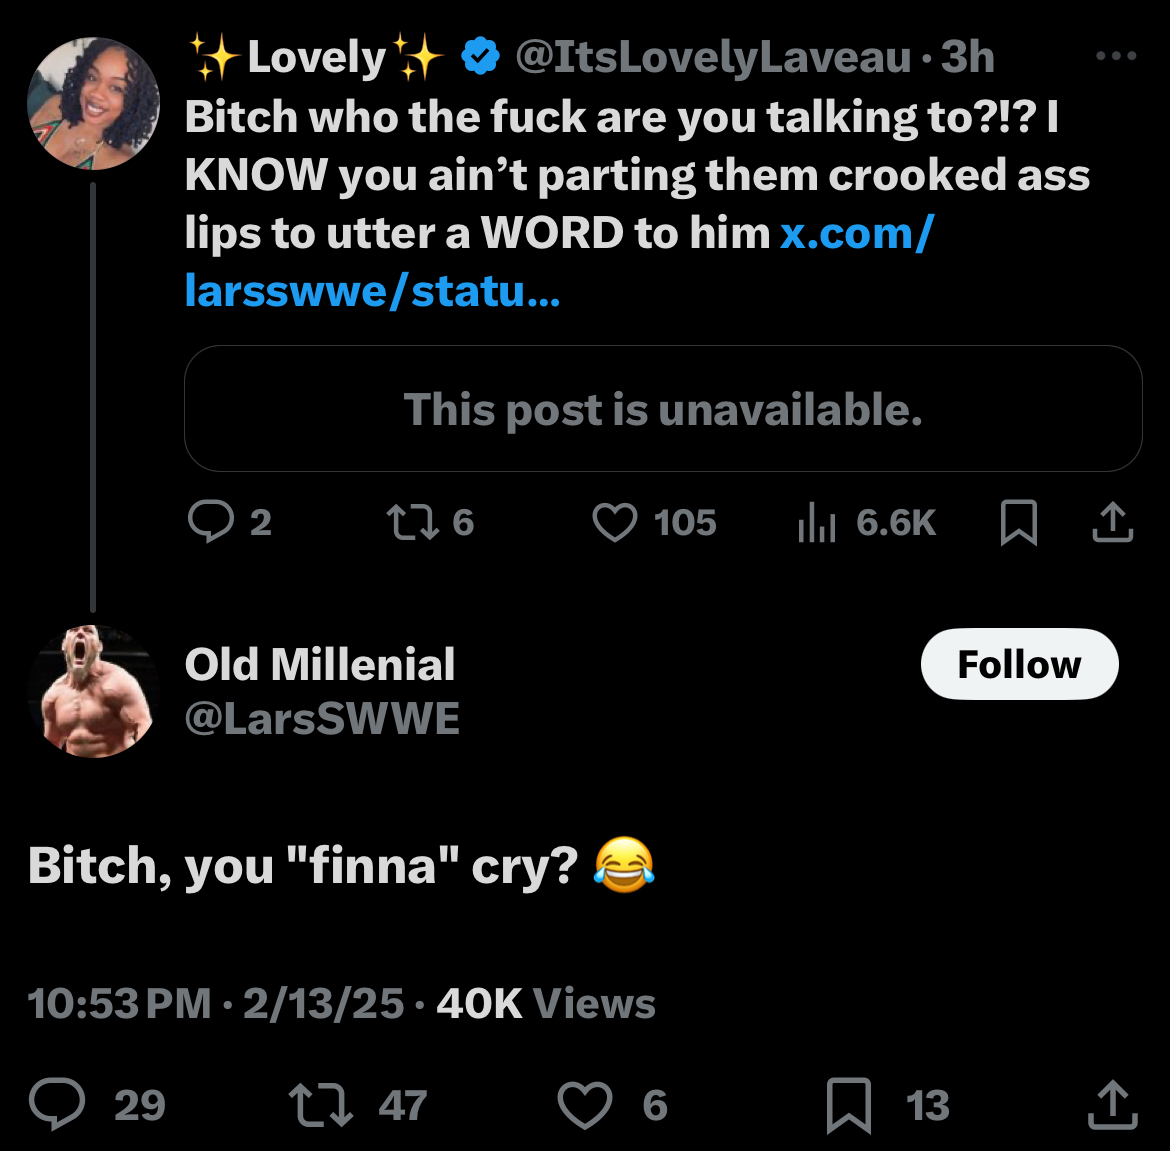The image size is (1170, 1151).
Task: View analytics showing 6.6K views
Action: click(816, 522)
